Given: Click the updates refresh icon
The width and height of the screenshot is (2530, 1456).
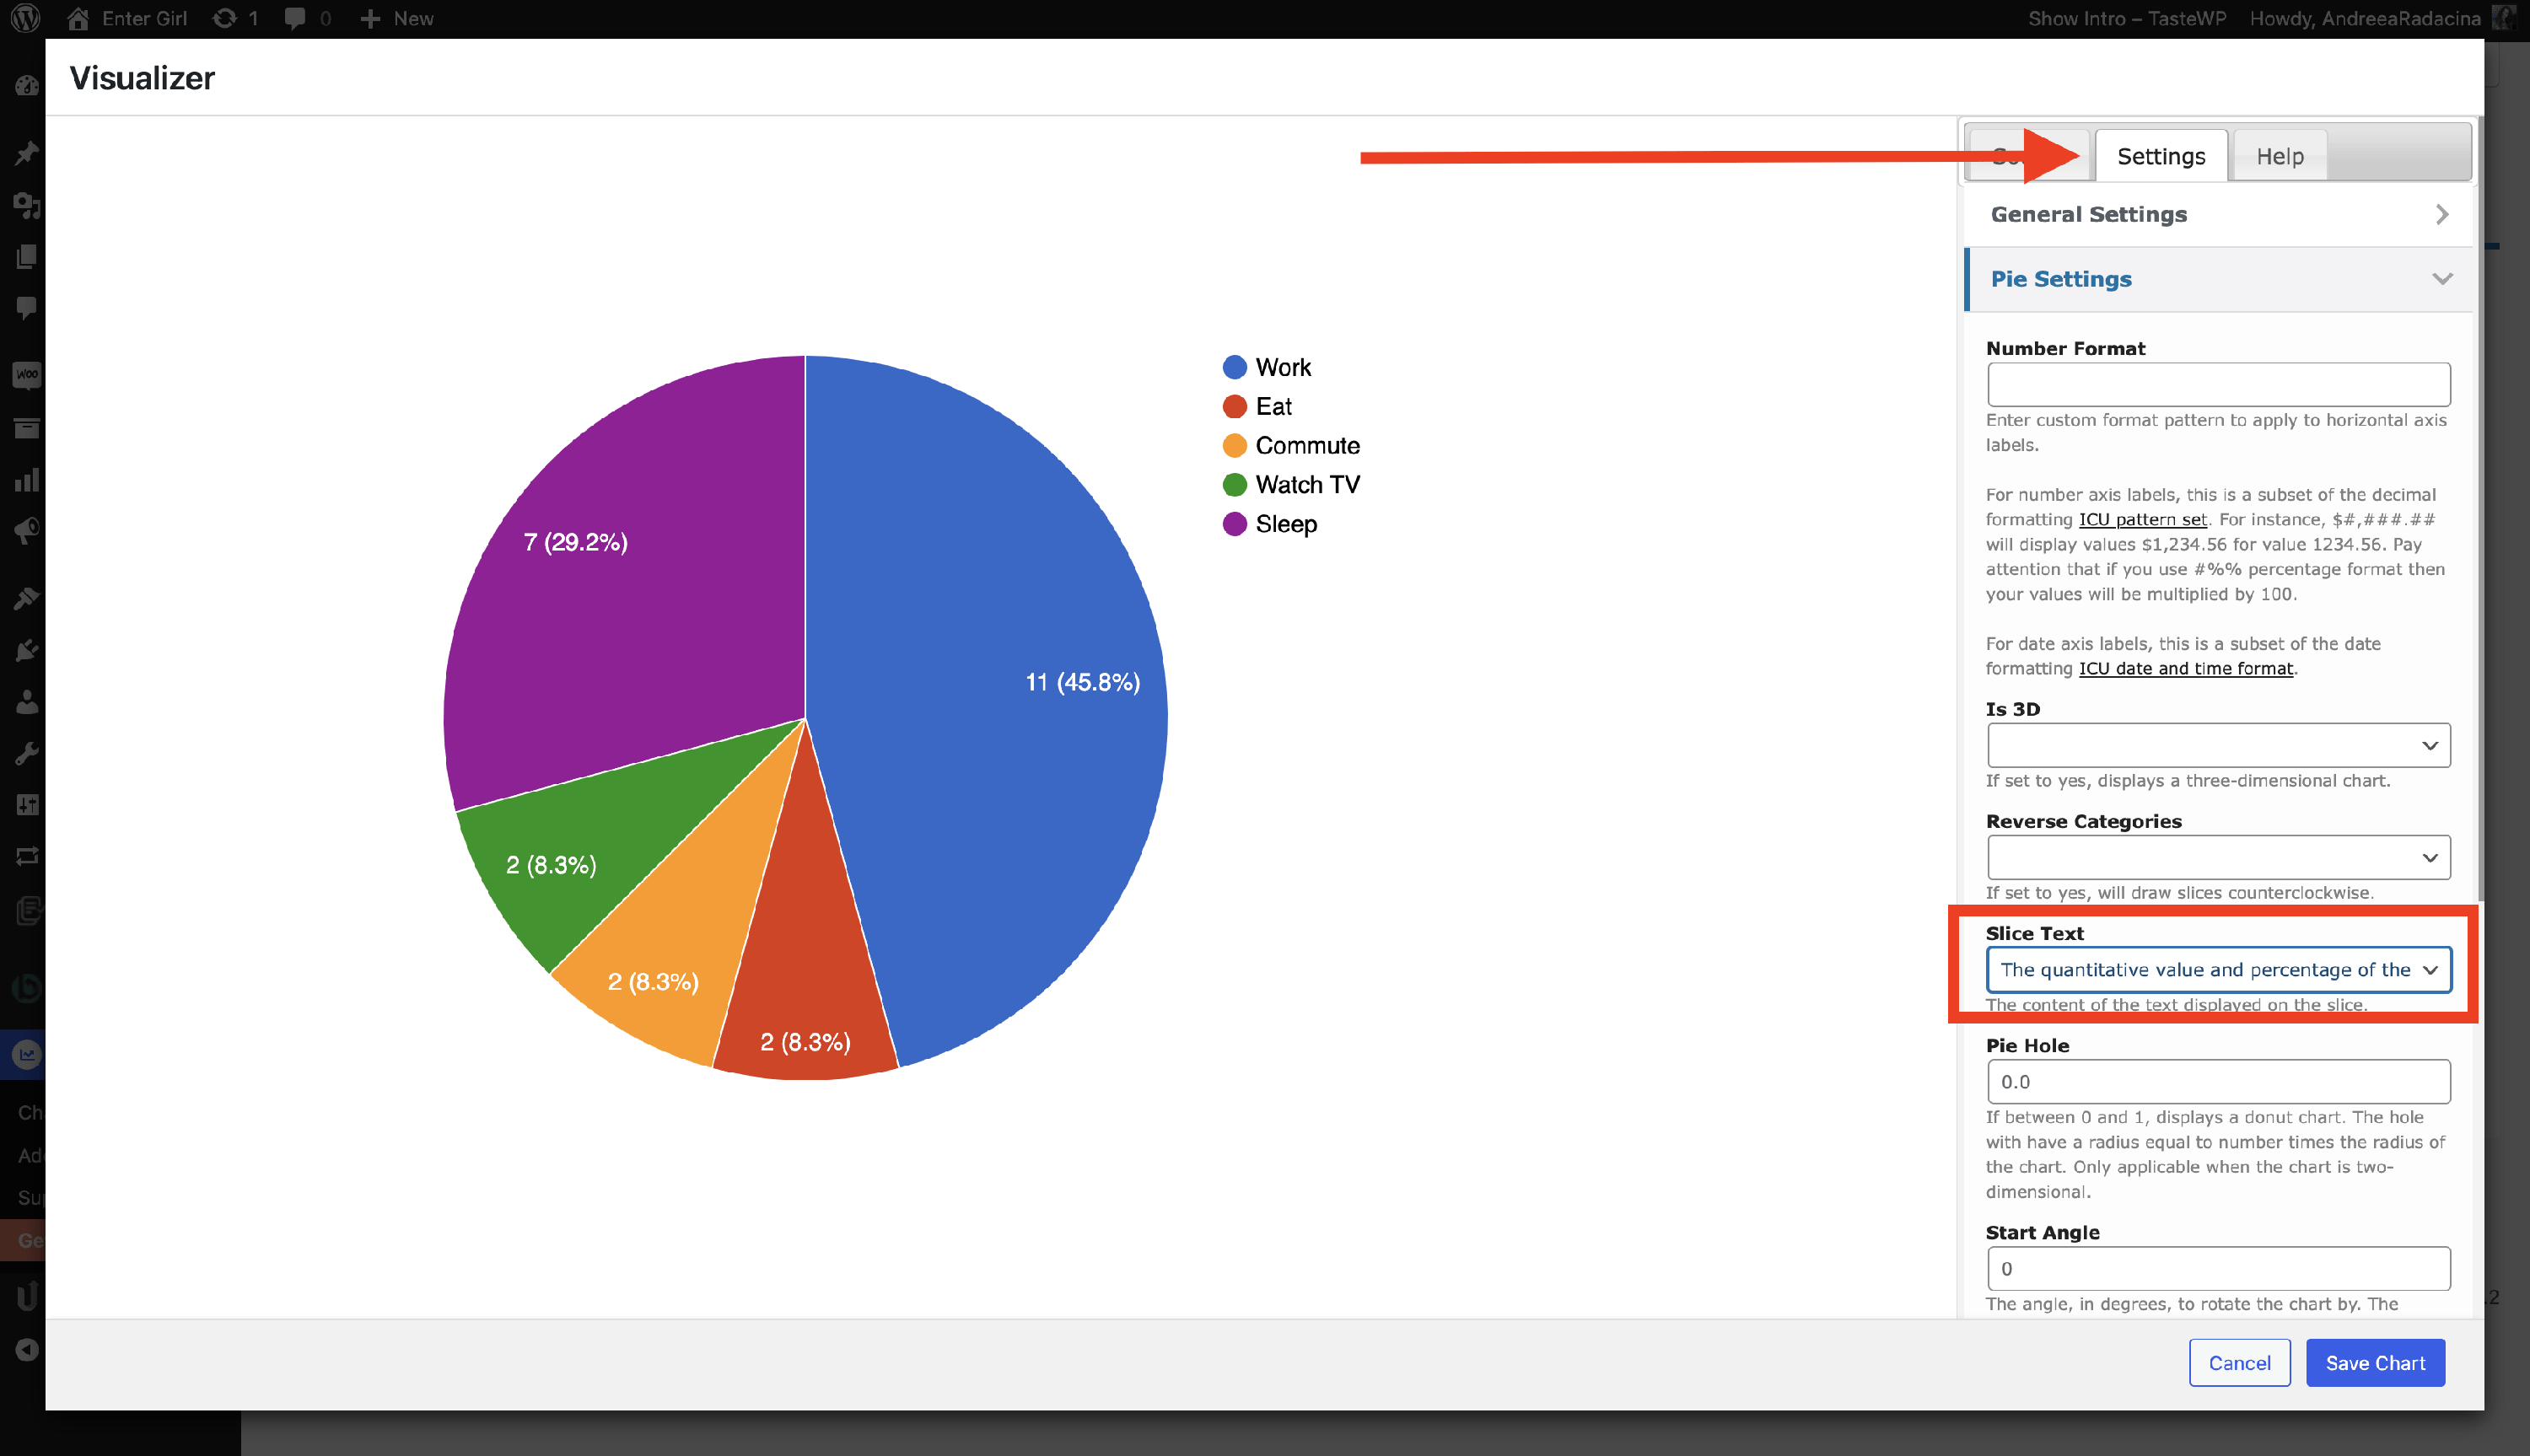Looking at the screenshot, I should [x=225, y=18].
